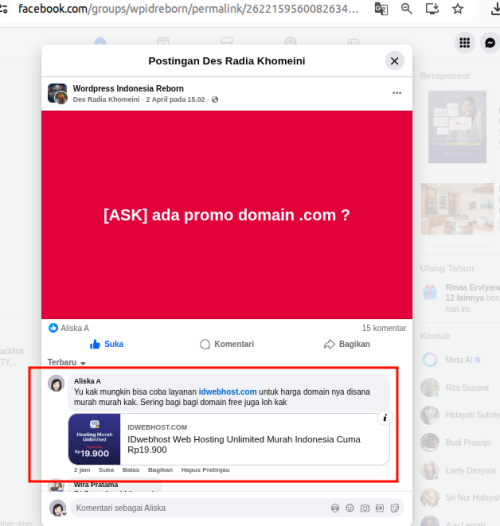Click the download icon in browser toolbar
This screenshot has height=526, width=500.
(x=496, y=9)
